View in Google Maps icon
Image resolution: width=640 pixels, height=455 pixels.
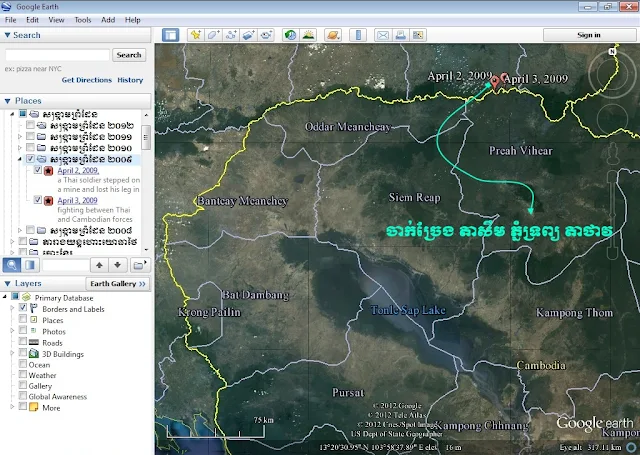[418, 35]
